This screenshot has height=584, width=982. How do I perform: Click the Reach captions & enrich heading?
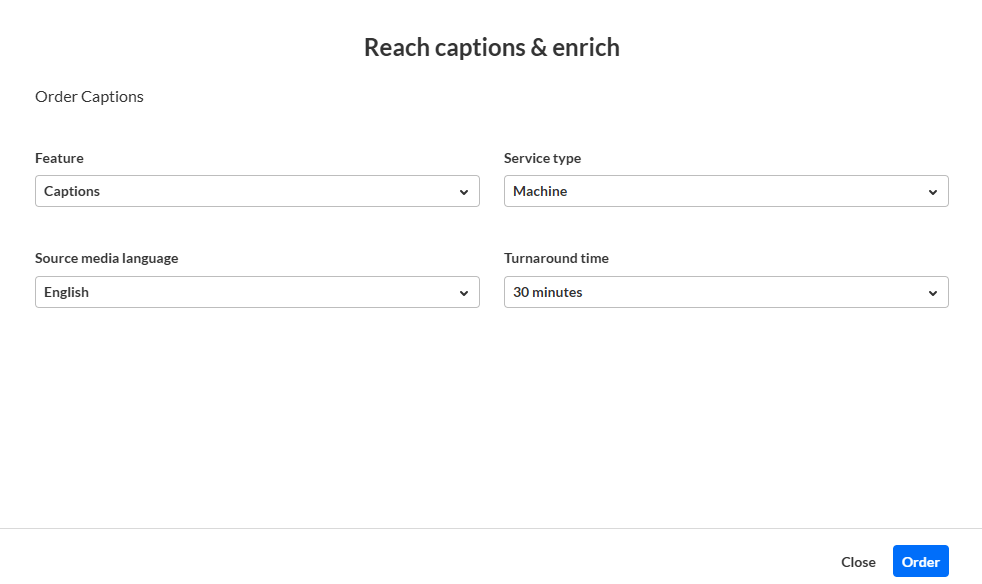[x=491, y=47]
